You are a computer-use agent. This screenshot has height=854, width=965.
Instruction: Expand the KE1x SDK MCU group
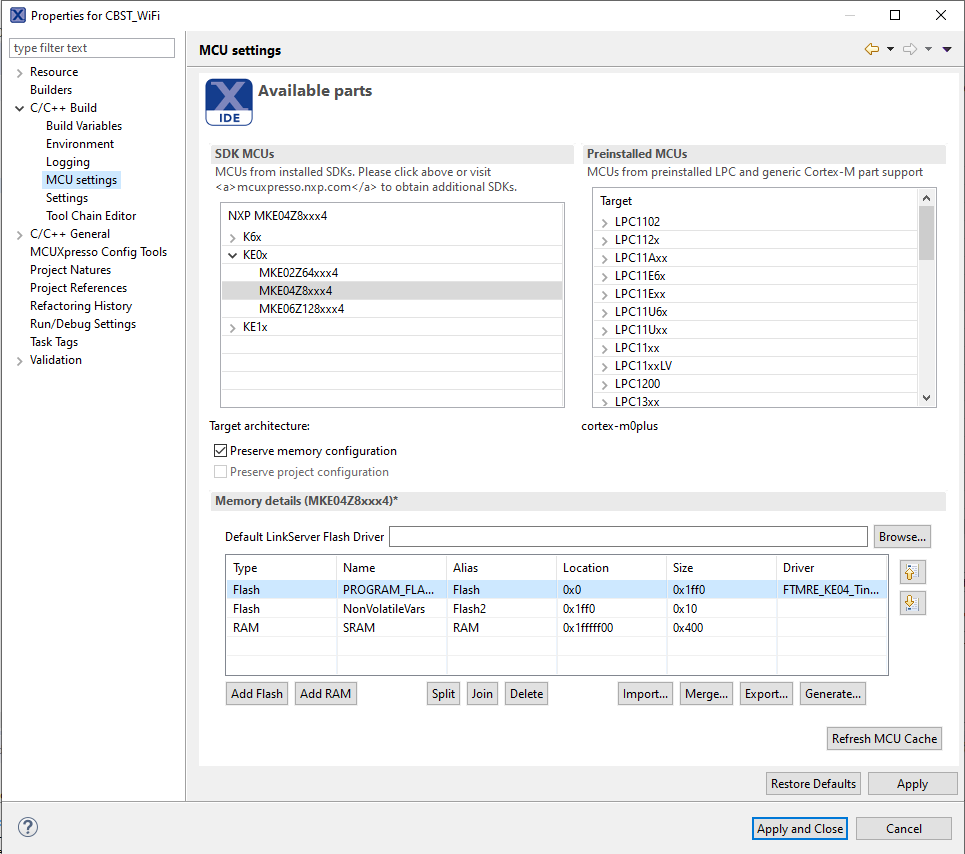coord(232,327)
